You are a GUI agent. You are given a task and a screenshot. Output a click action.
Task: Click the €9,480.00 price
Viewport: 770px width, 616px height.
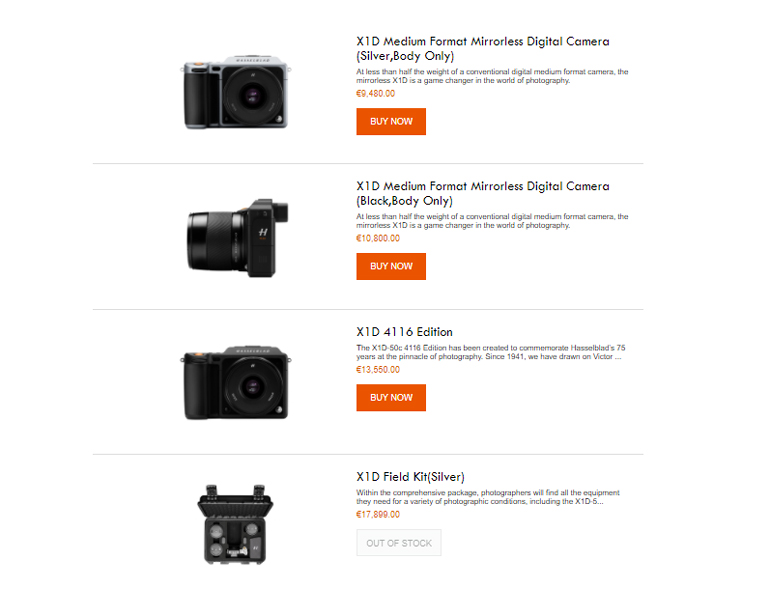[x=375, y=93]
